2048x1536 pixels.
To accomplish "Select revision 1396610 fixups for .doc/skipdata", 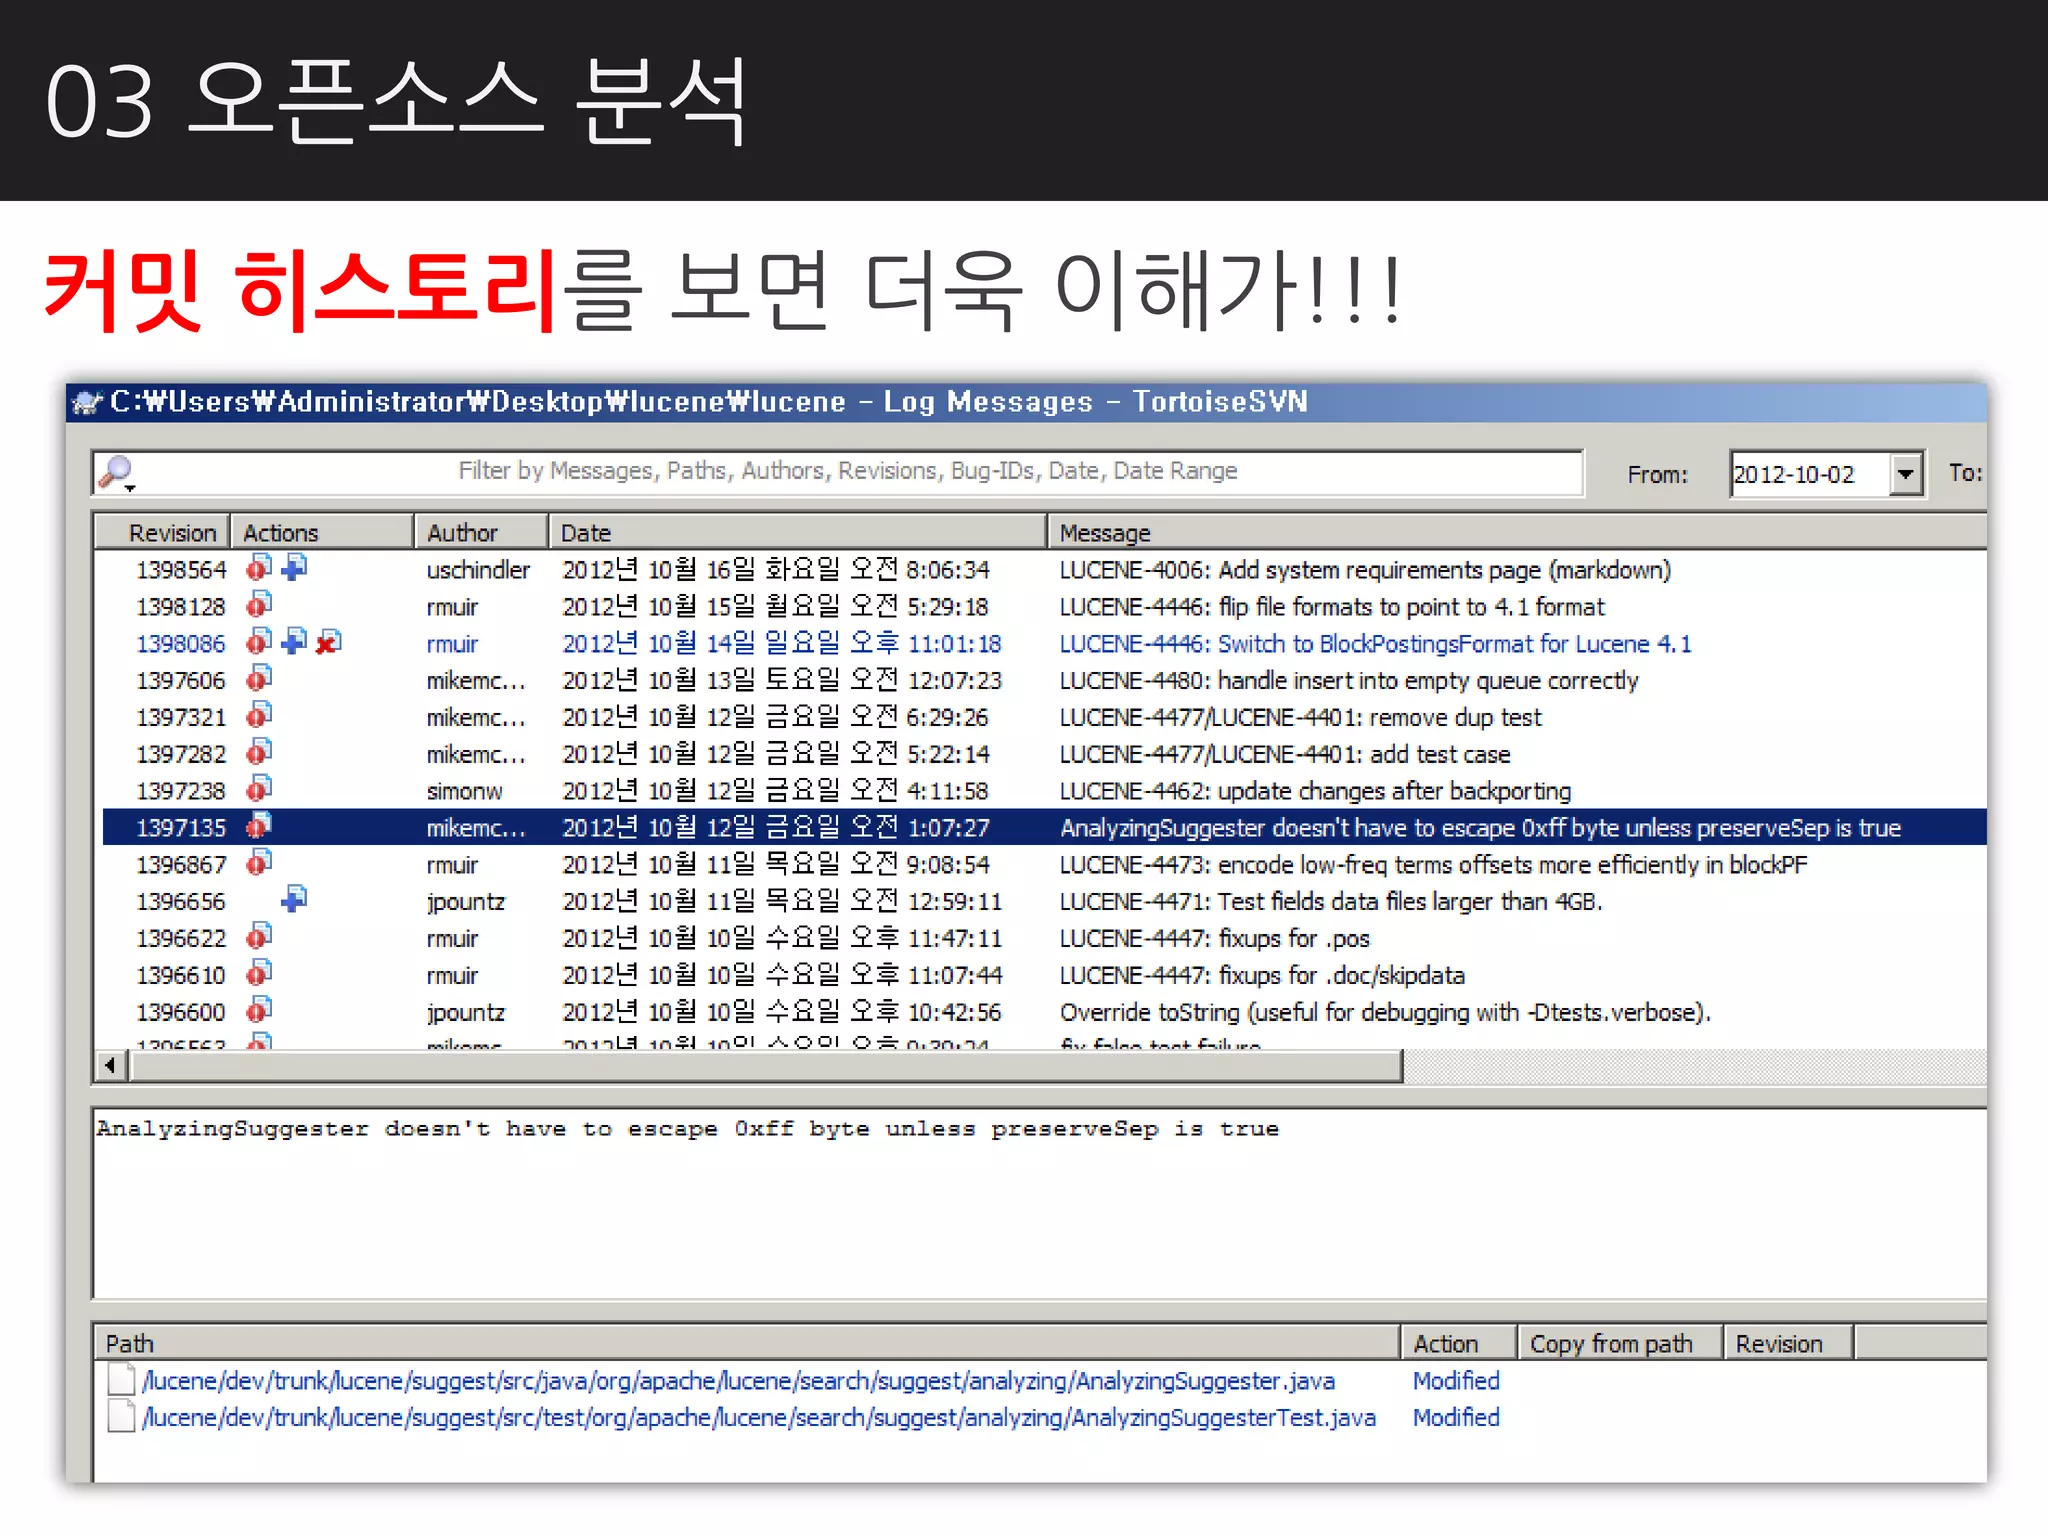I will coord(1044,974).
